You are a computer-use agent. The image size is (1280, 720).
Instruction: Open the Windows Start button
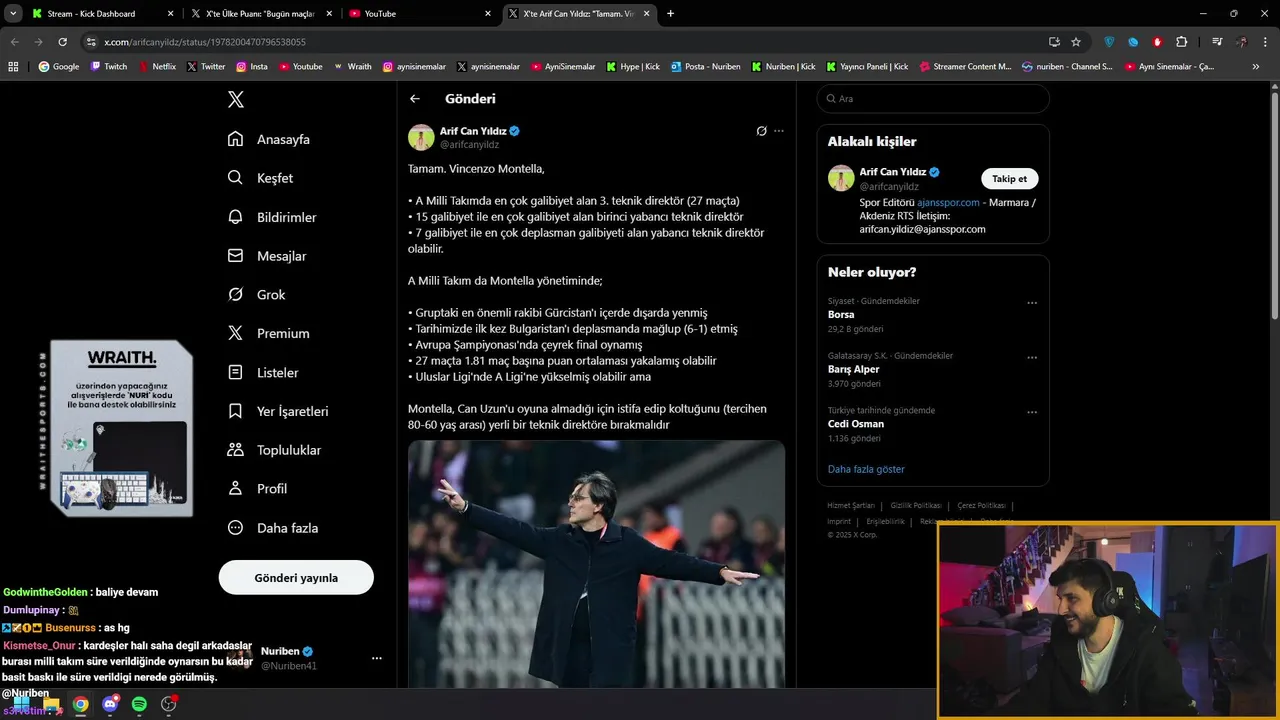[x=21, y=704]
